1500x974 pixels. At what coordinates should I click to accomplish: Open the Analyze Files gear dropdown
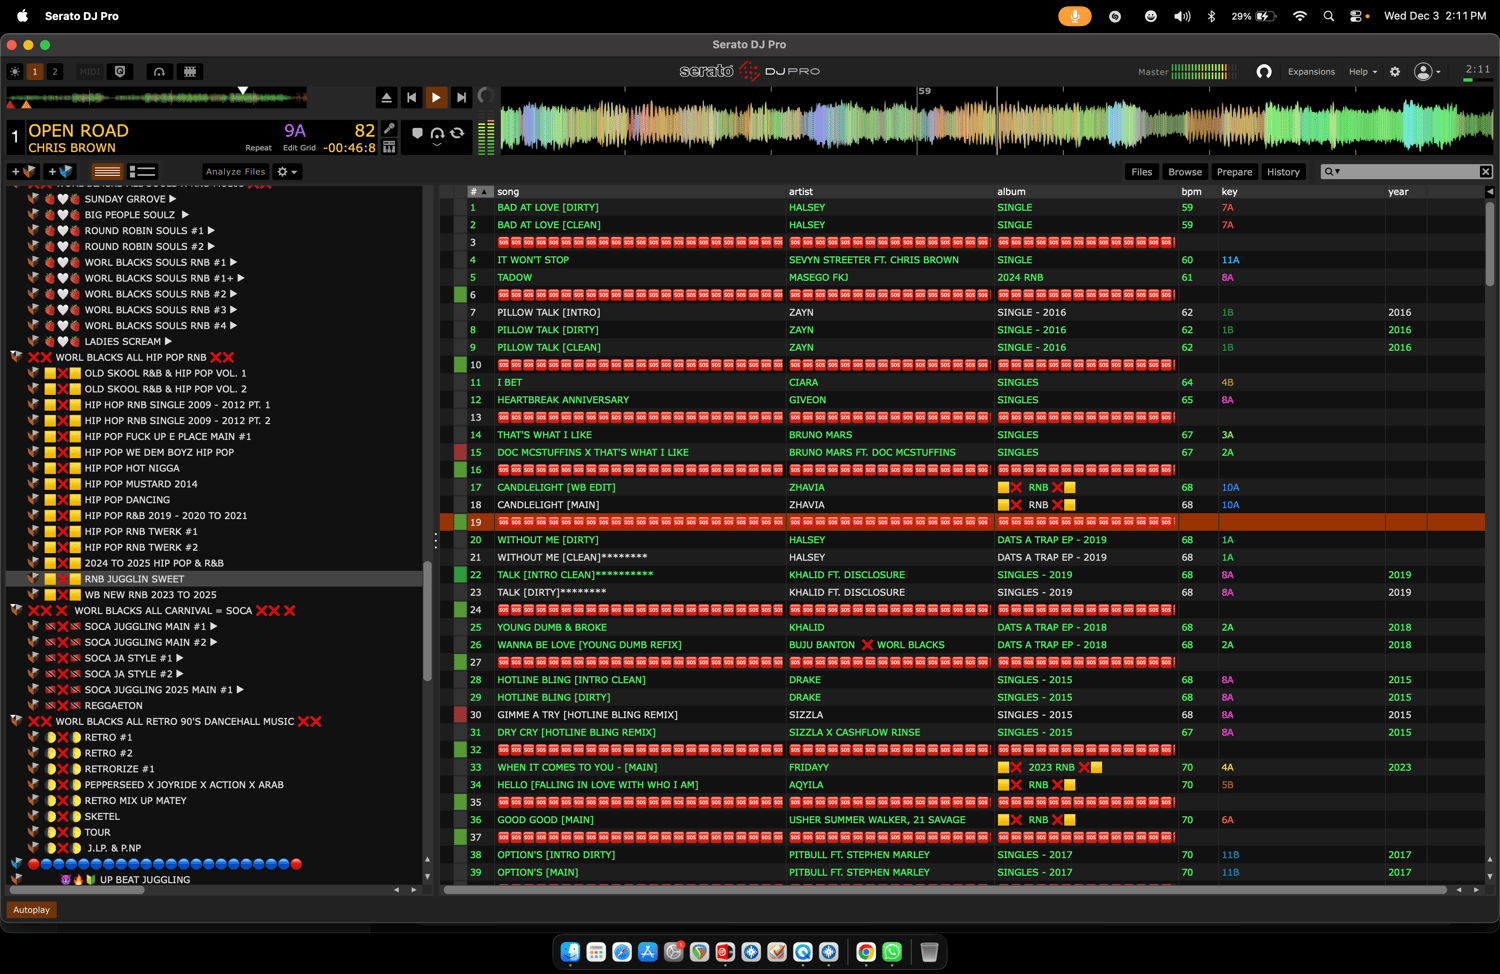click(x=287, y=172)
